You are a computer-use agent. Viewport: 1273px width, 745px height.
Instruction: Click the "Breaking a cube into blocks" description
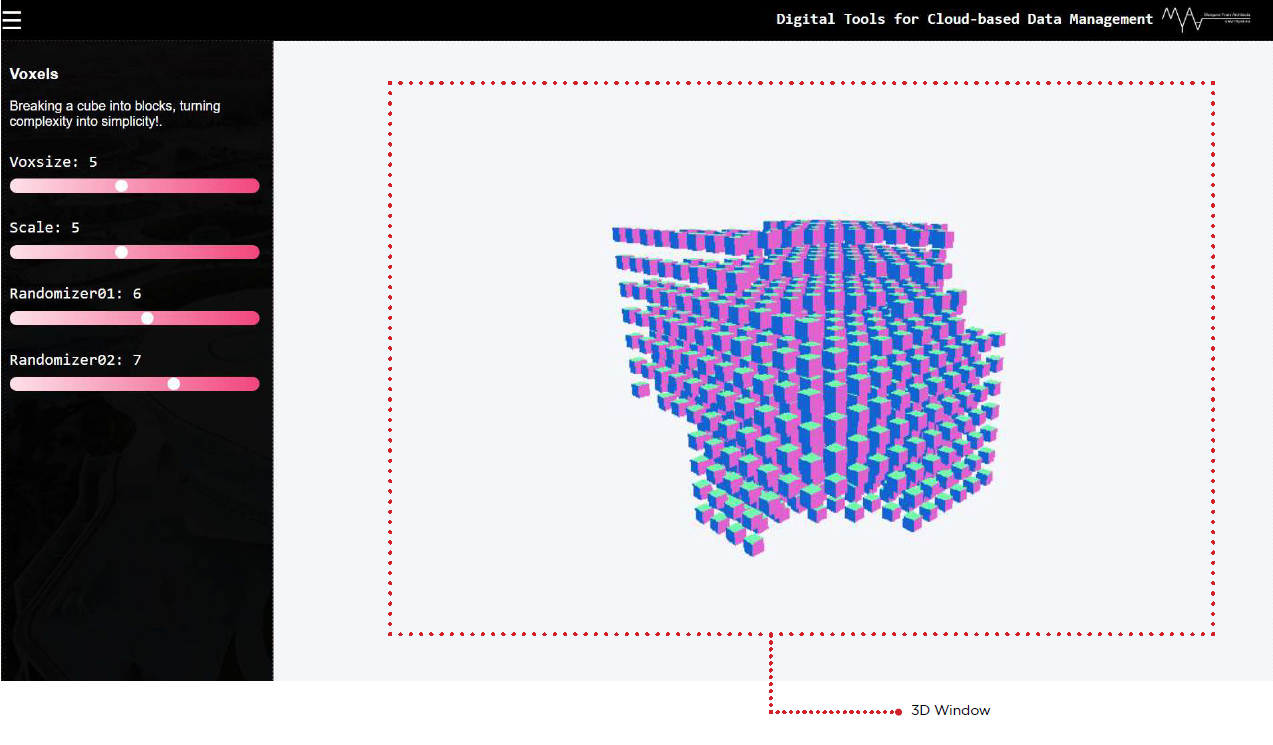[115, 113]
